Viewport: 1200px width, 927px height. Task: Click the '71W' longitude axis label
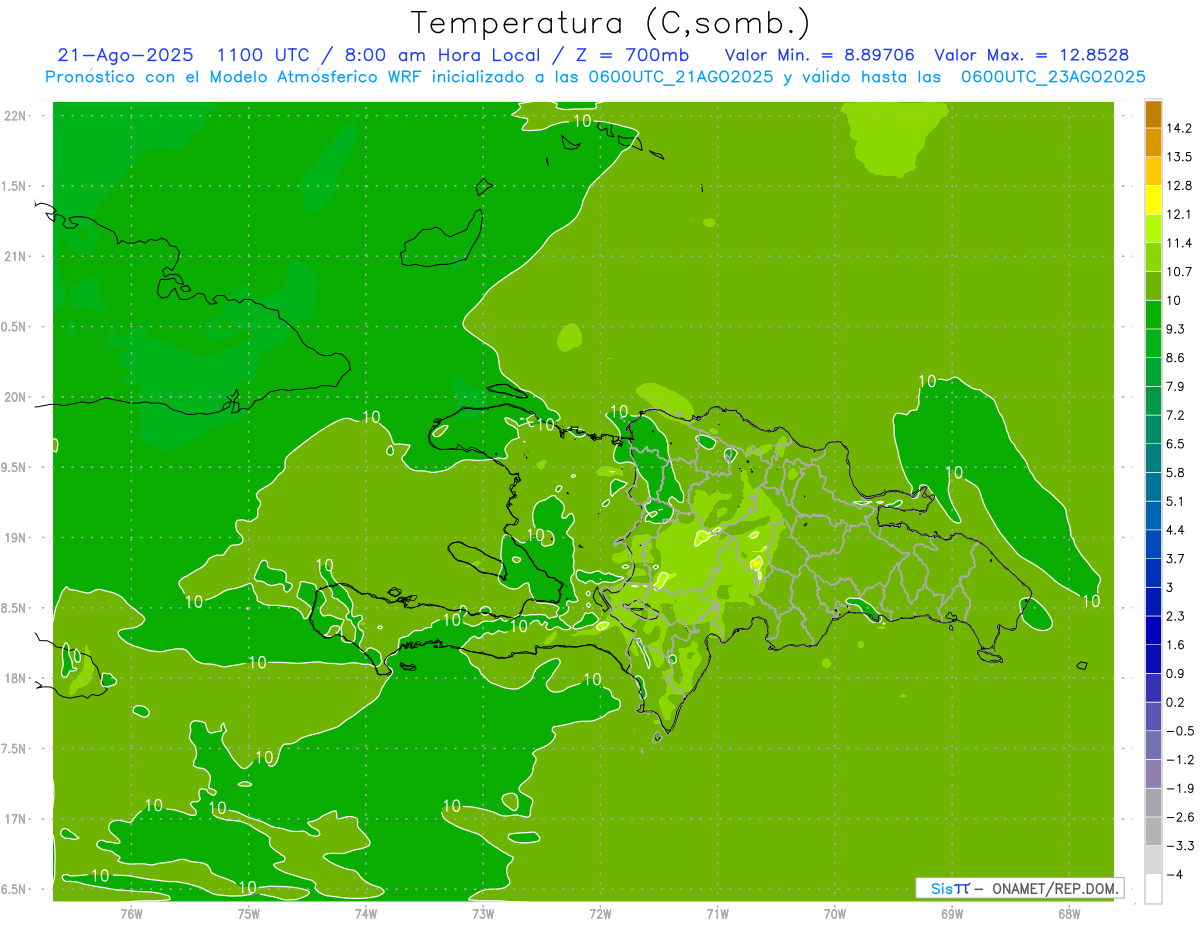(717, 914)
